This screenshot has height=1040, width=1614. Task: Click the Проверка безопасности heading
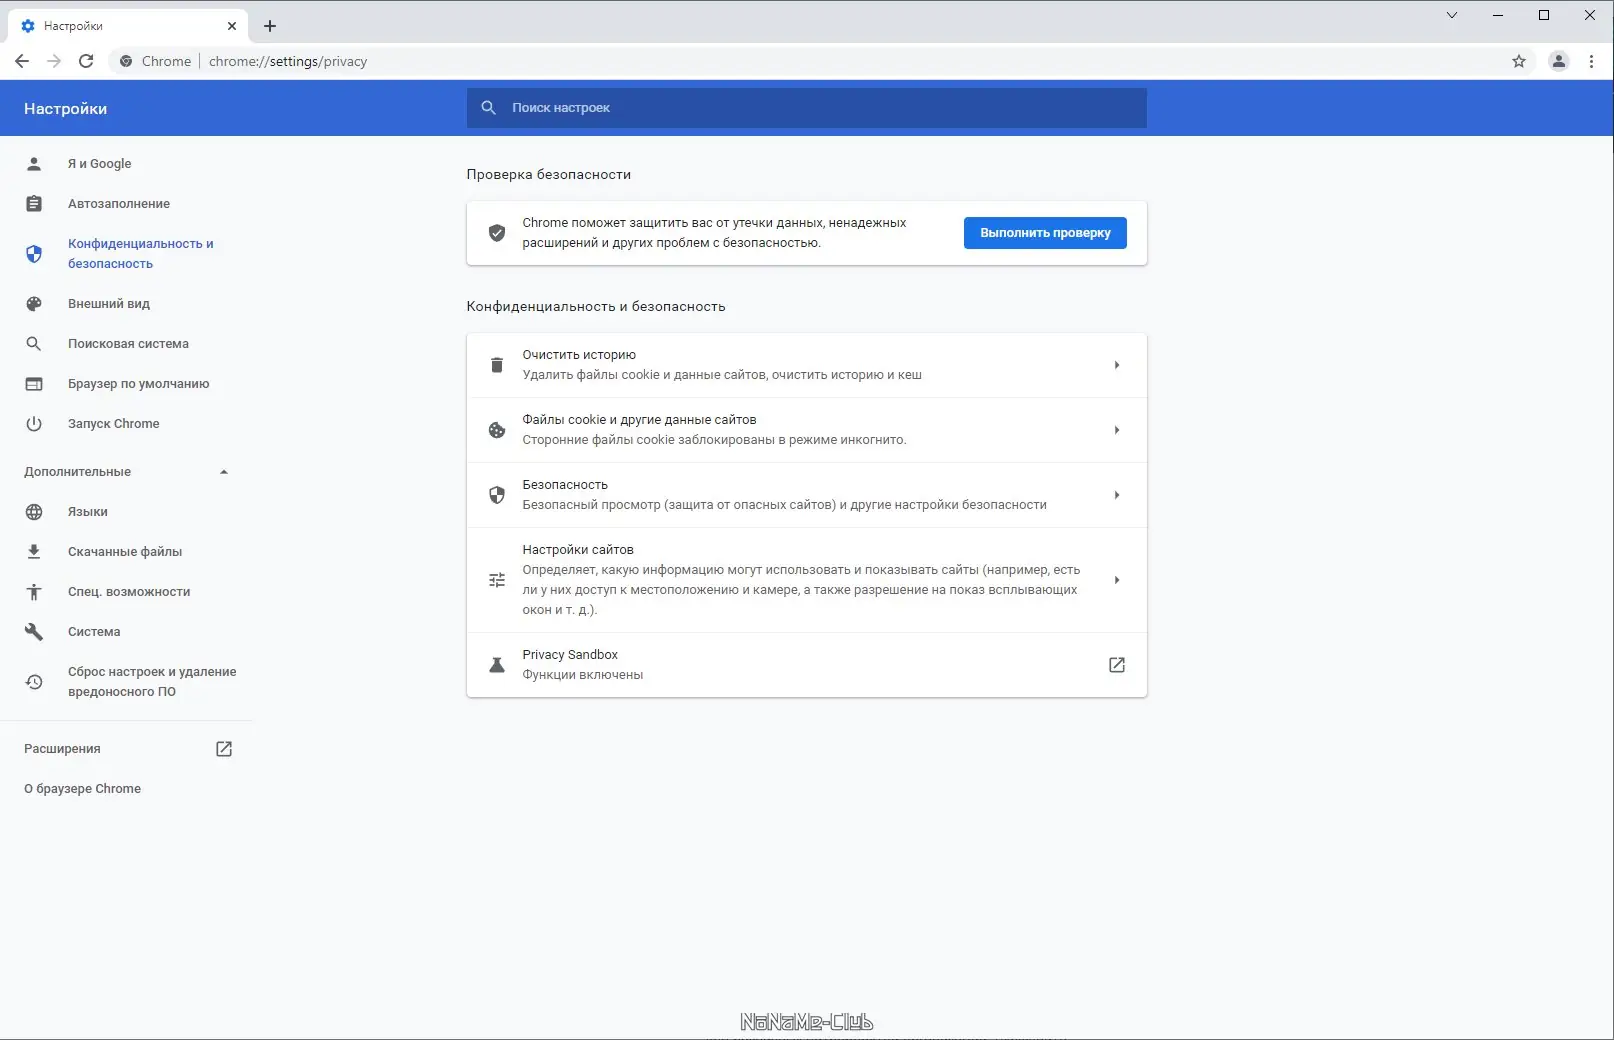tap(549, 174)
